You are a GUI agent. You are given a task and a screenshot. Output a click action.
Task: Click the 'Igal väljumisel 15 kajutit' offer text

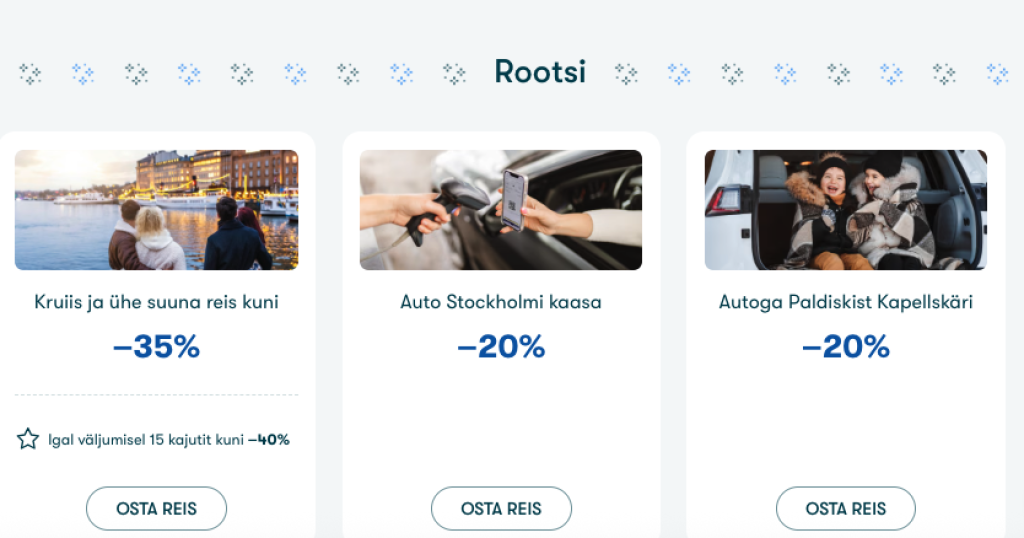click(145, 440)
